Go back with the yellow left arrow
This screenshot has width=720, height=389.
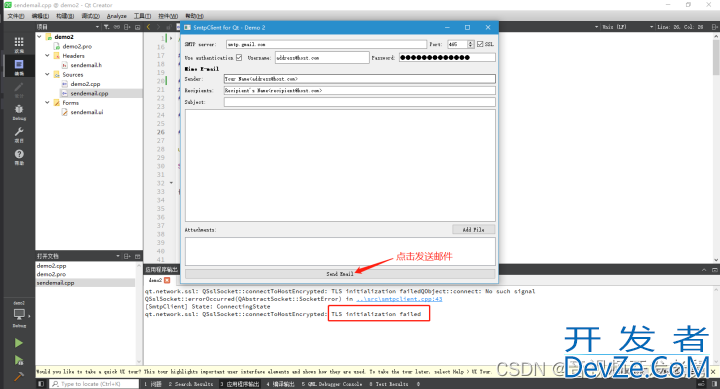pos(148,27)
